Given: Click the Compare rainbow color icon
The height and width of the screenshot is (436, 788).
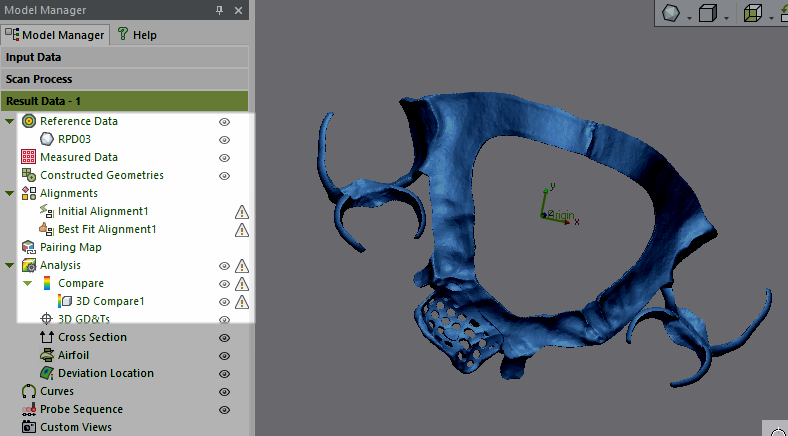Looking at the screenshot, I should pos(47,283).
